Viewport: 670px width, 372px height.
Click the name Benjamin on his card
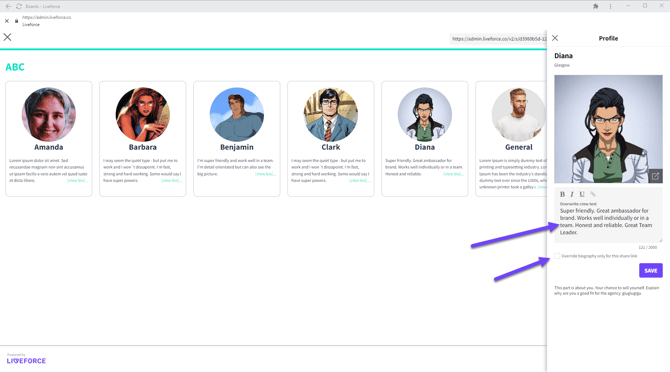click(x=237, y=147)
